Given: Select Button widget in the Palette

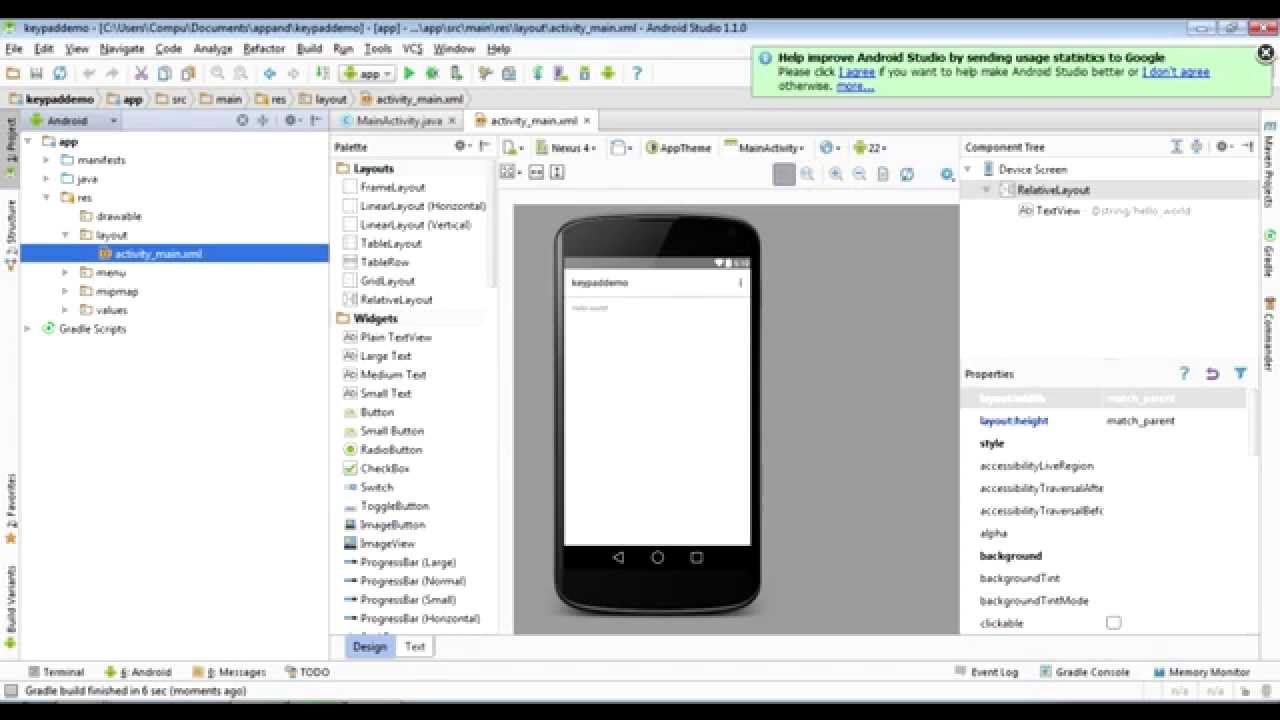Looking at the screenshot, I should 377,412.
